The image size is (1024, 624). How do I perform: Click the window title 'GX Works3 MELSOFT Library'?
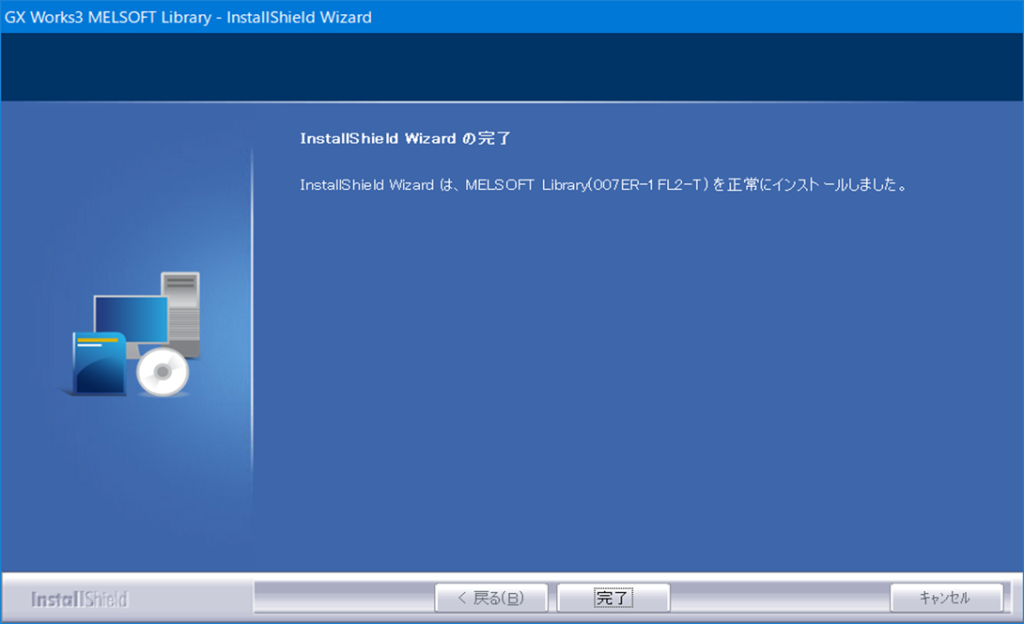click(x=108, y=17)
